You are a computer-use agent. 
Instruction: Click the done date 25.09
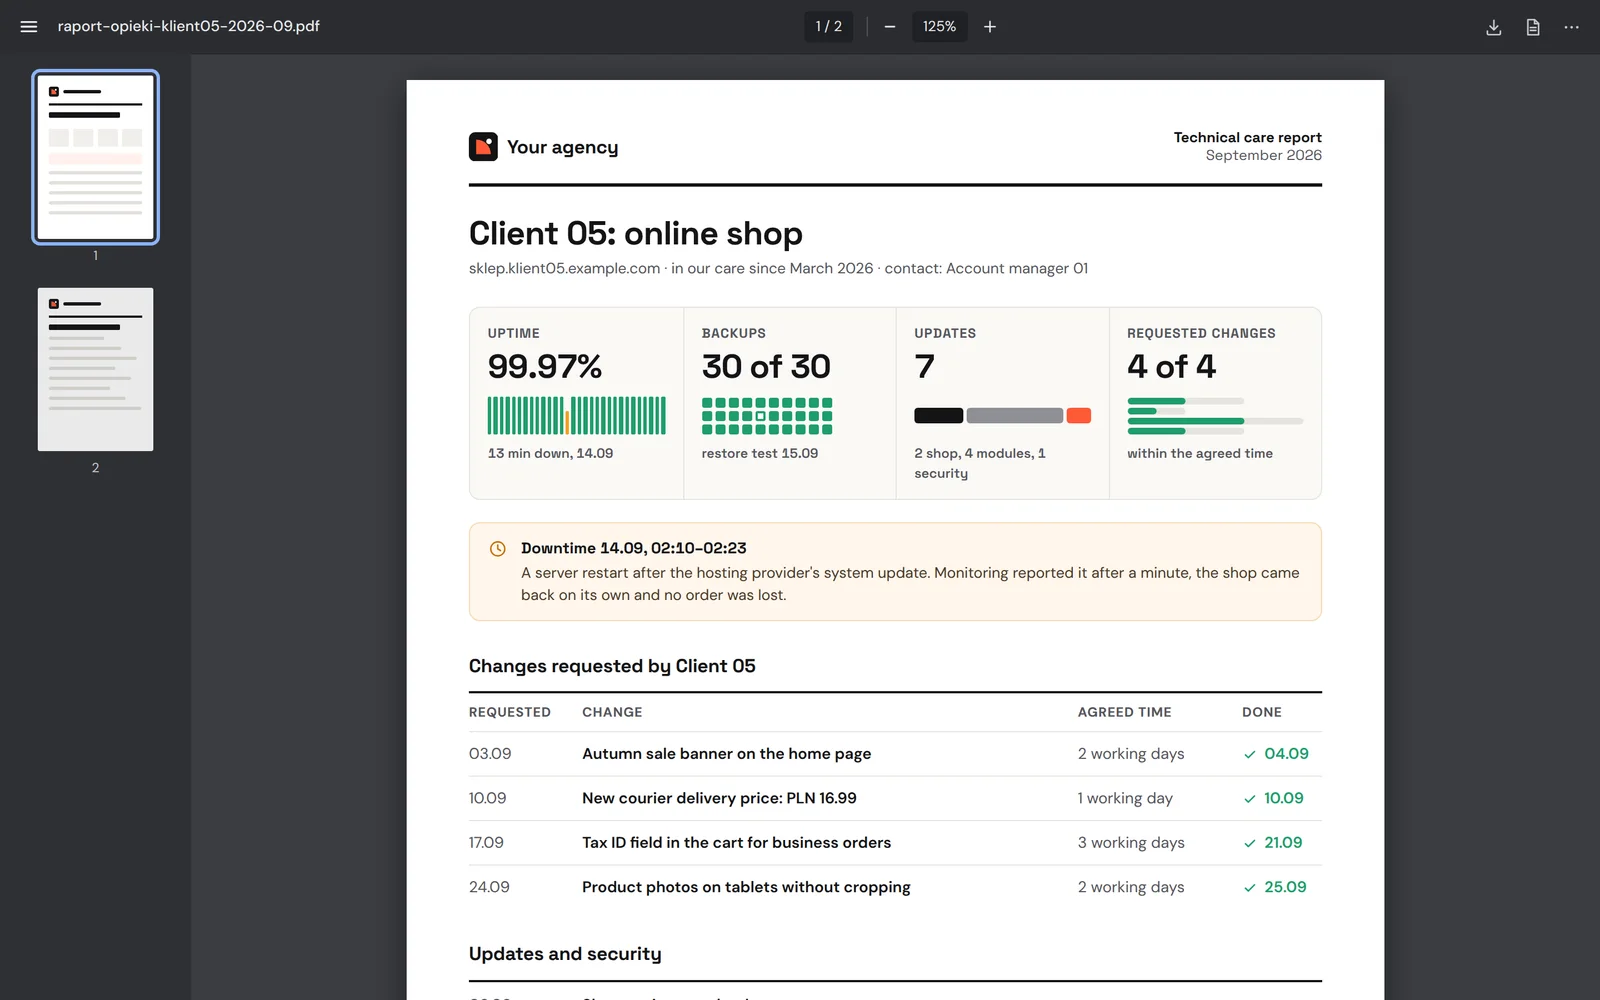pos(1286,887)
